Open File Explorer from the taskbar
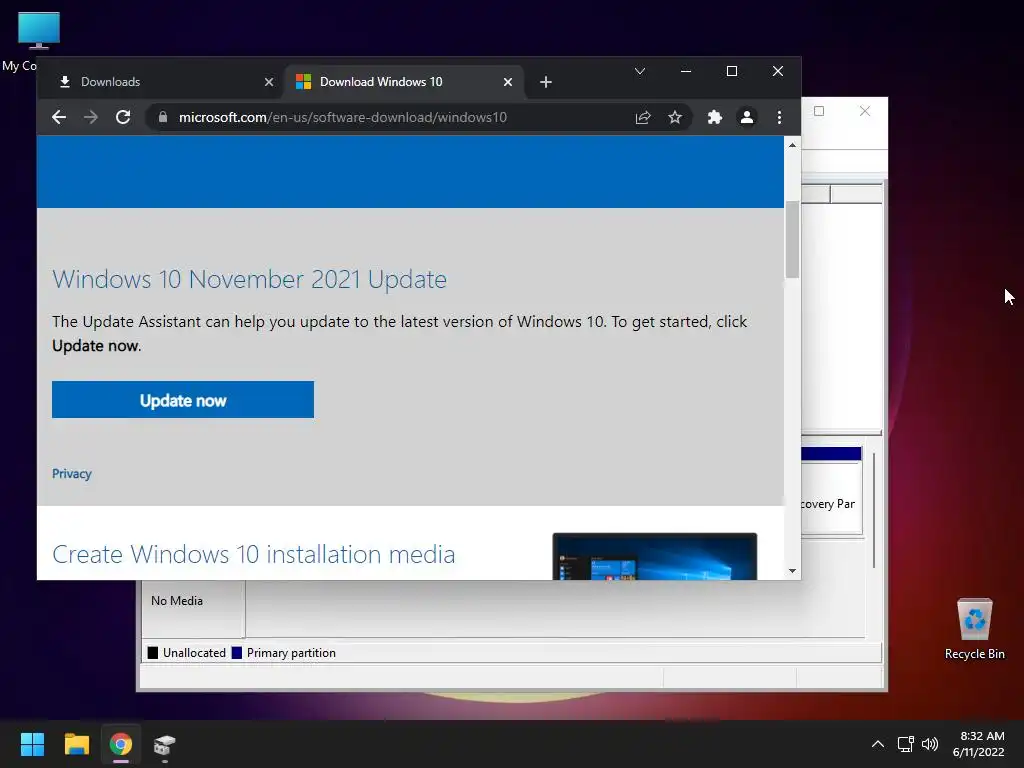The height and width of the screenshot is (768, 1024). coord(76,744)
